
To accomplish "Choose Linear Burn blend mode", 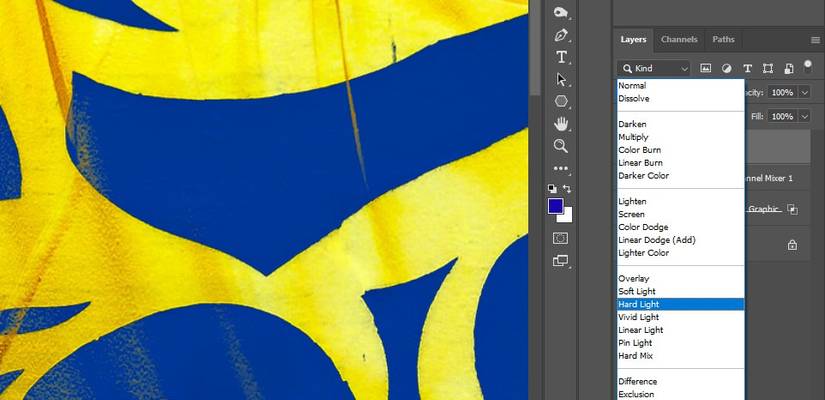I will (681, 163).
